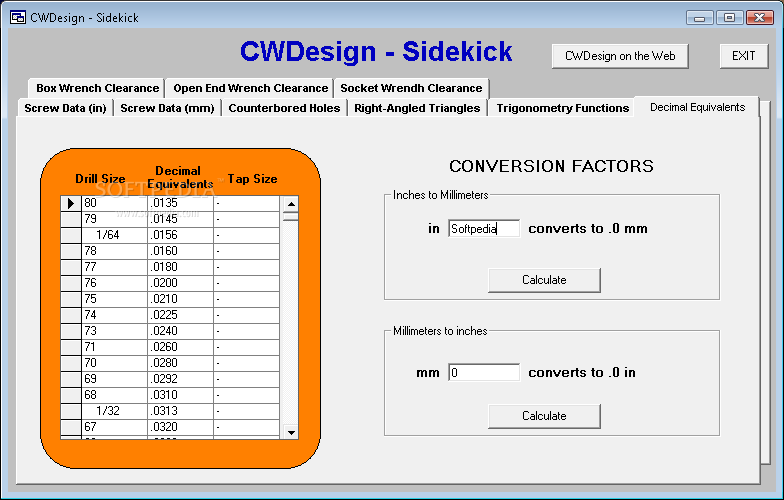Switch to Box Wrench Clearance tab
Image resolution: width=784 pixels, height=500 pixels.
click(97, 88)
